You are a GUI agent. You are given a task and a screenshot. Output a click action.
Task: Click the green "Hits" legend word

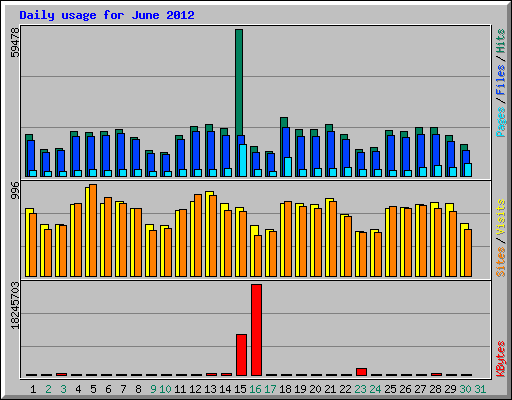click(500, 41)
